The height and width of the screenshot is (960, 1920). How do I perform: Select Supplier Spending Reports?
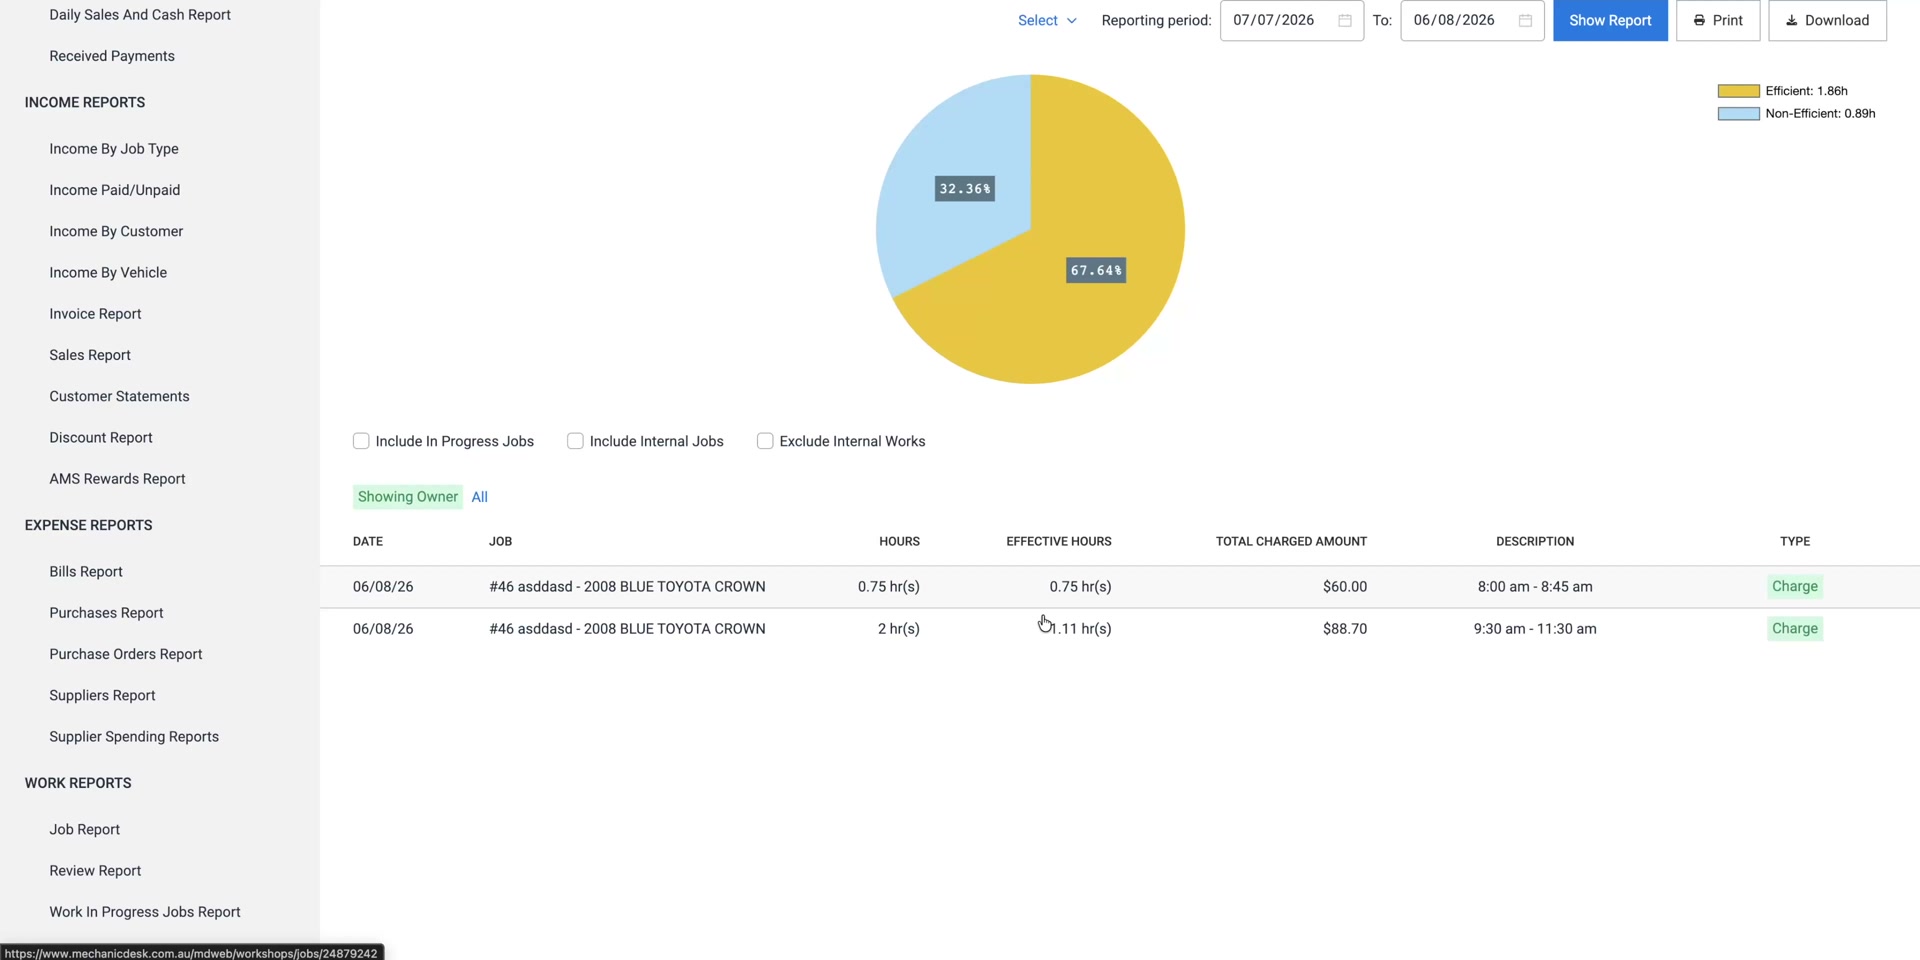[134, 737]
